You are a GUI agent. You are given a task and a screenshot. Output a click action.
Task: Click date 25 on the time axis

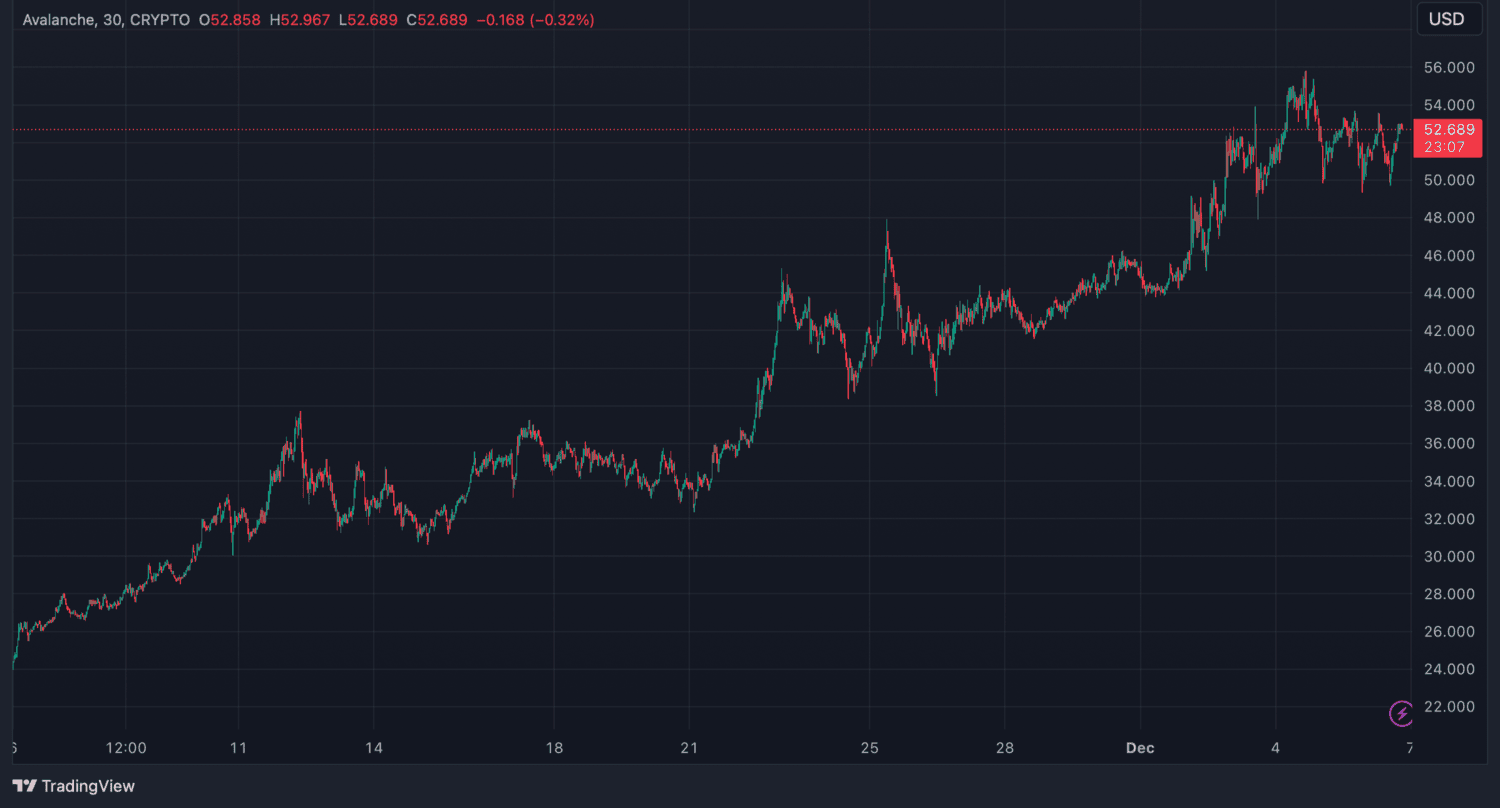click(869, 748)
